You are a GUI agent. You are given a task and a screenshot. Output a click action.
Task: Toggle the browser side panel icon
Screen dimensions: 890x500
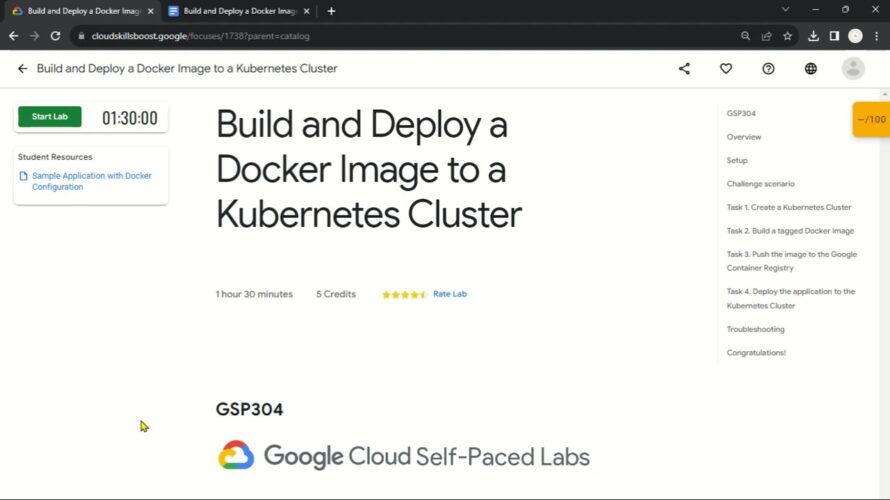pyautogui.click(x=834, y=36)
